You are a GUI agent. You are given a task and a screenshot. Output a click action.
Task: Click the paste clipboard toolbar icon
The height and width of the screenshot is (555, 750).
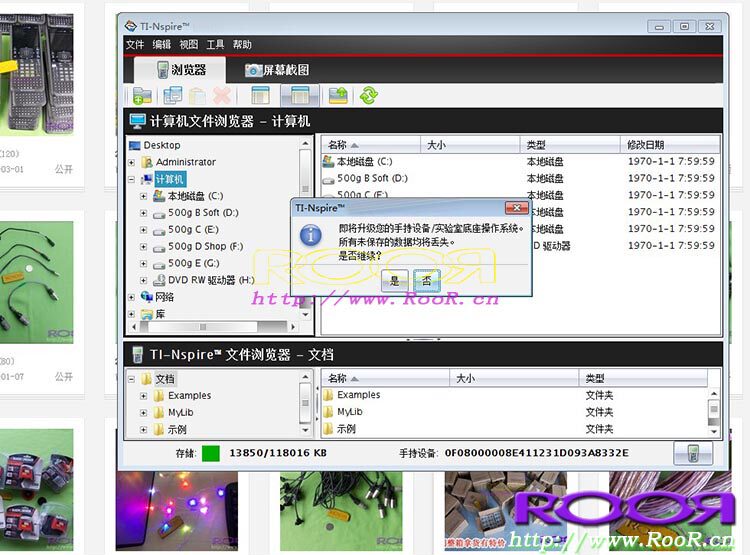coord(197,96)
